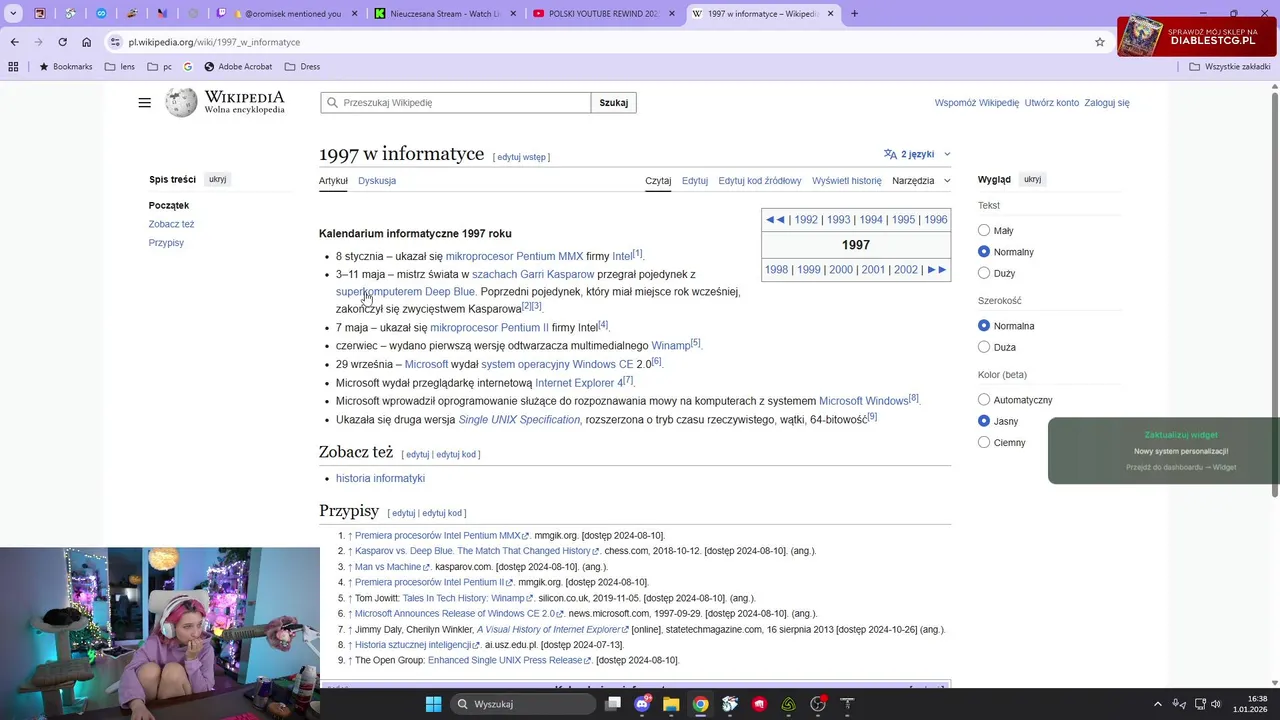This screenshot has height=720, width=1280.
Task: Open the pc bookmarks folder
Action: [159, 67]
